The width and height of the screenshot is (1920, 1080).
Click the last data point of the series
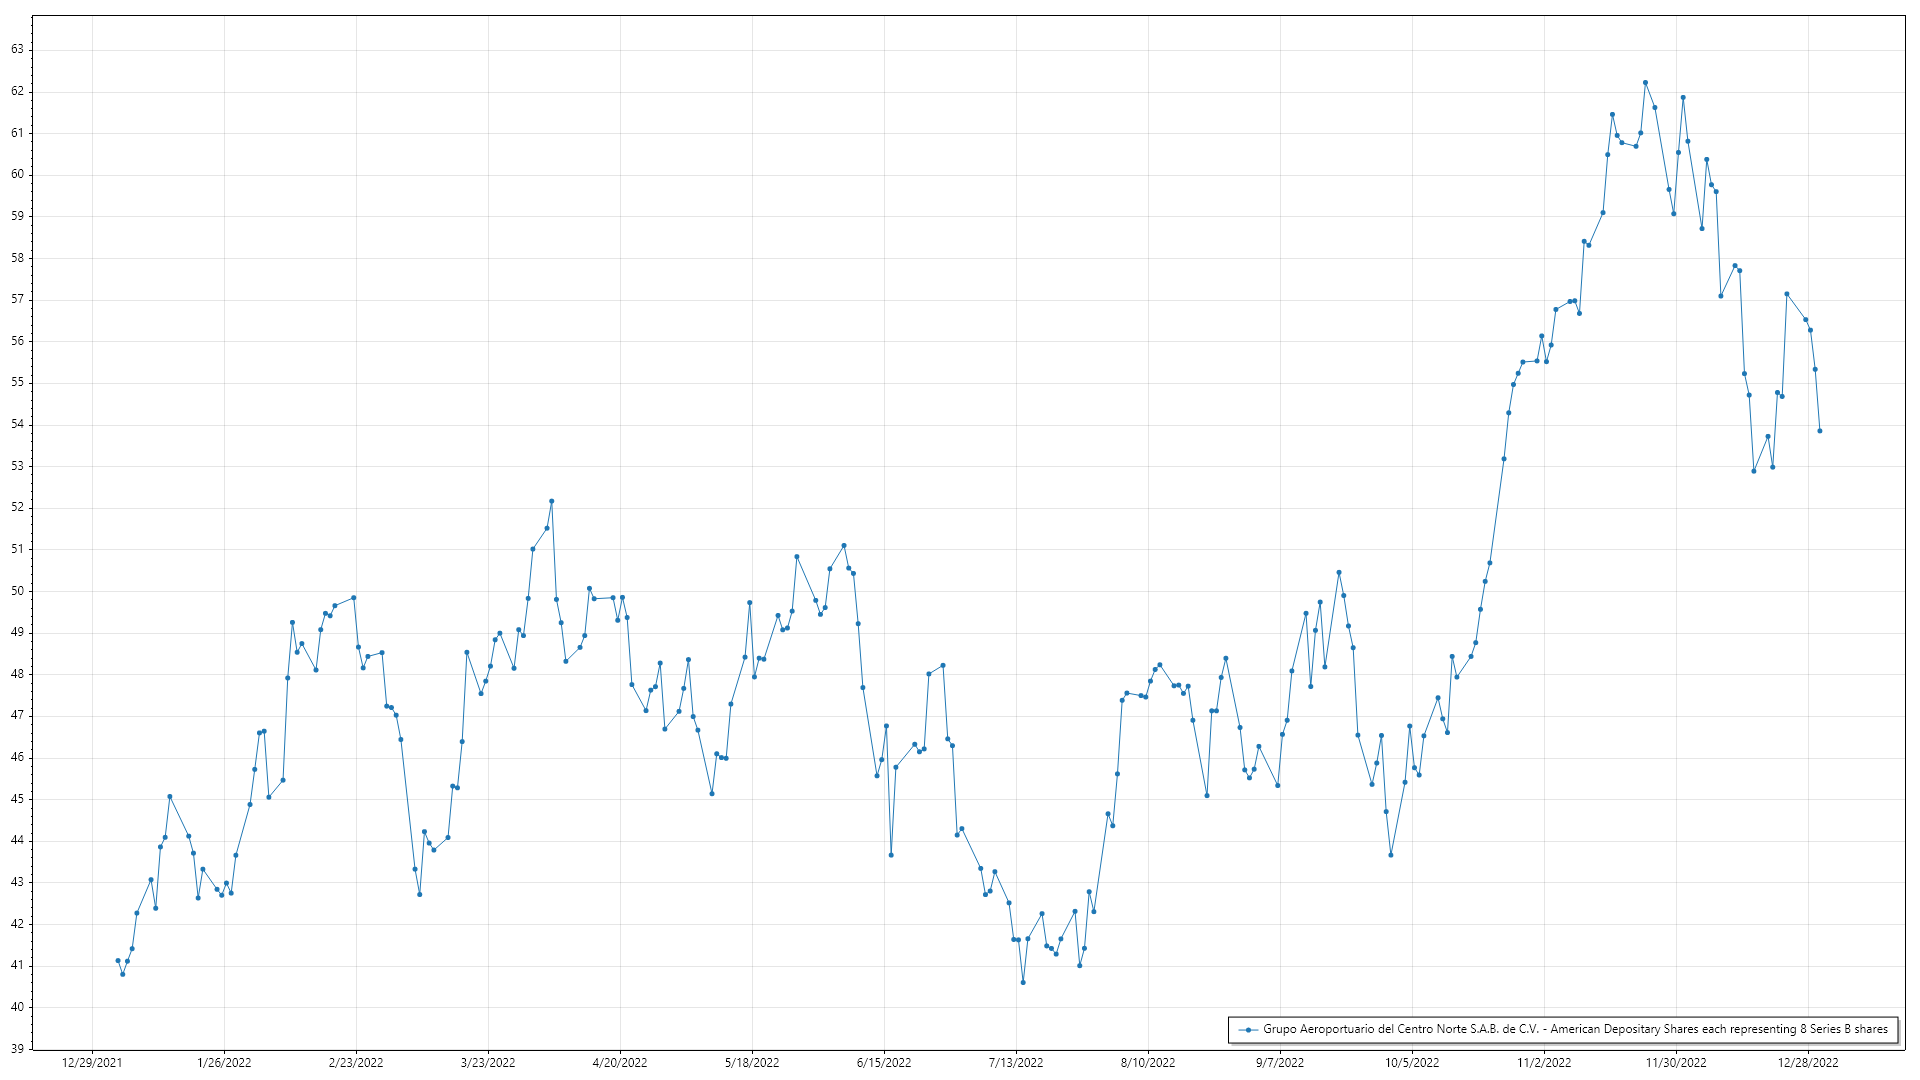tap(1820, 431)
